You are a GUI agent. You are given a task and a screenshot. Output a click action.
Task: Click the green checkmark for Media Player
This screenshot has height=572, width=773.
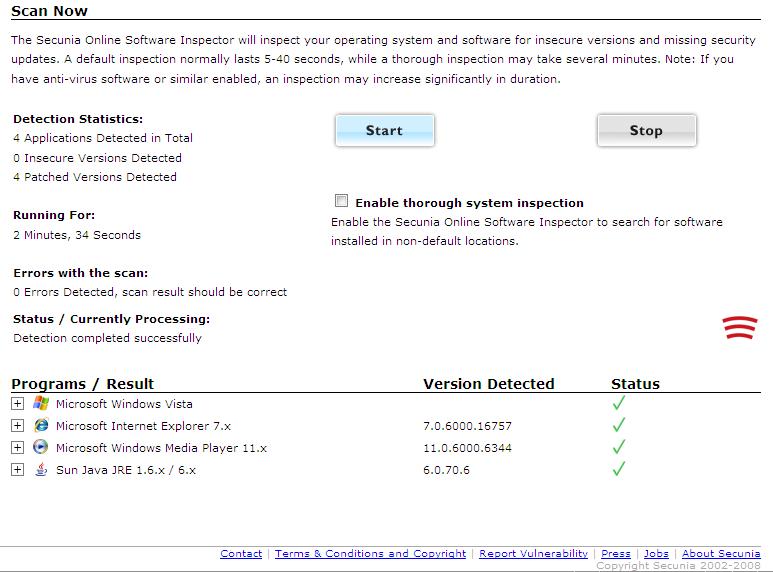pyautogui.click(x=619, y=446)
